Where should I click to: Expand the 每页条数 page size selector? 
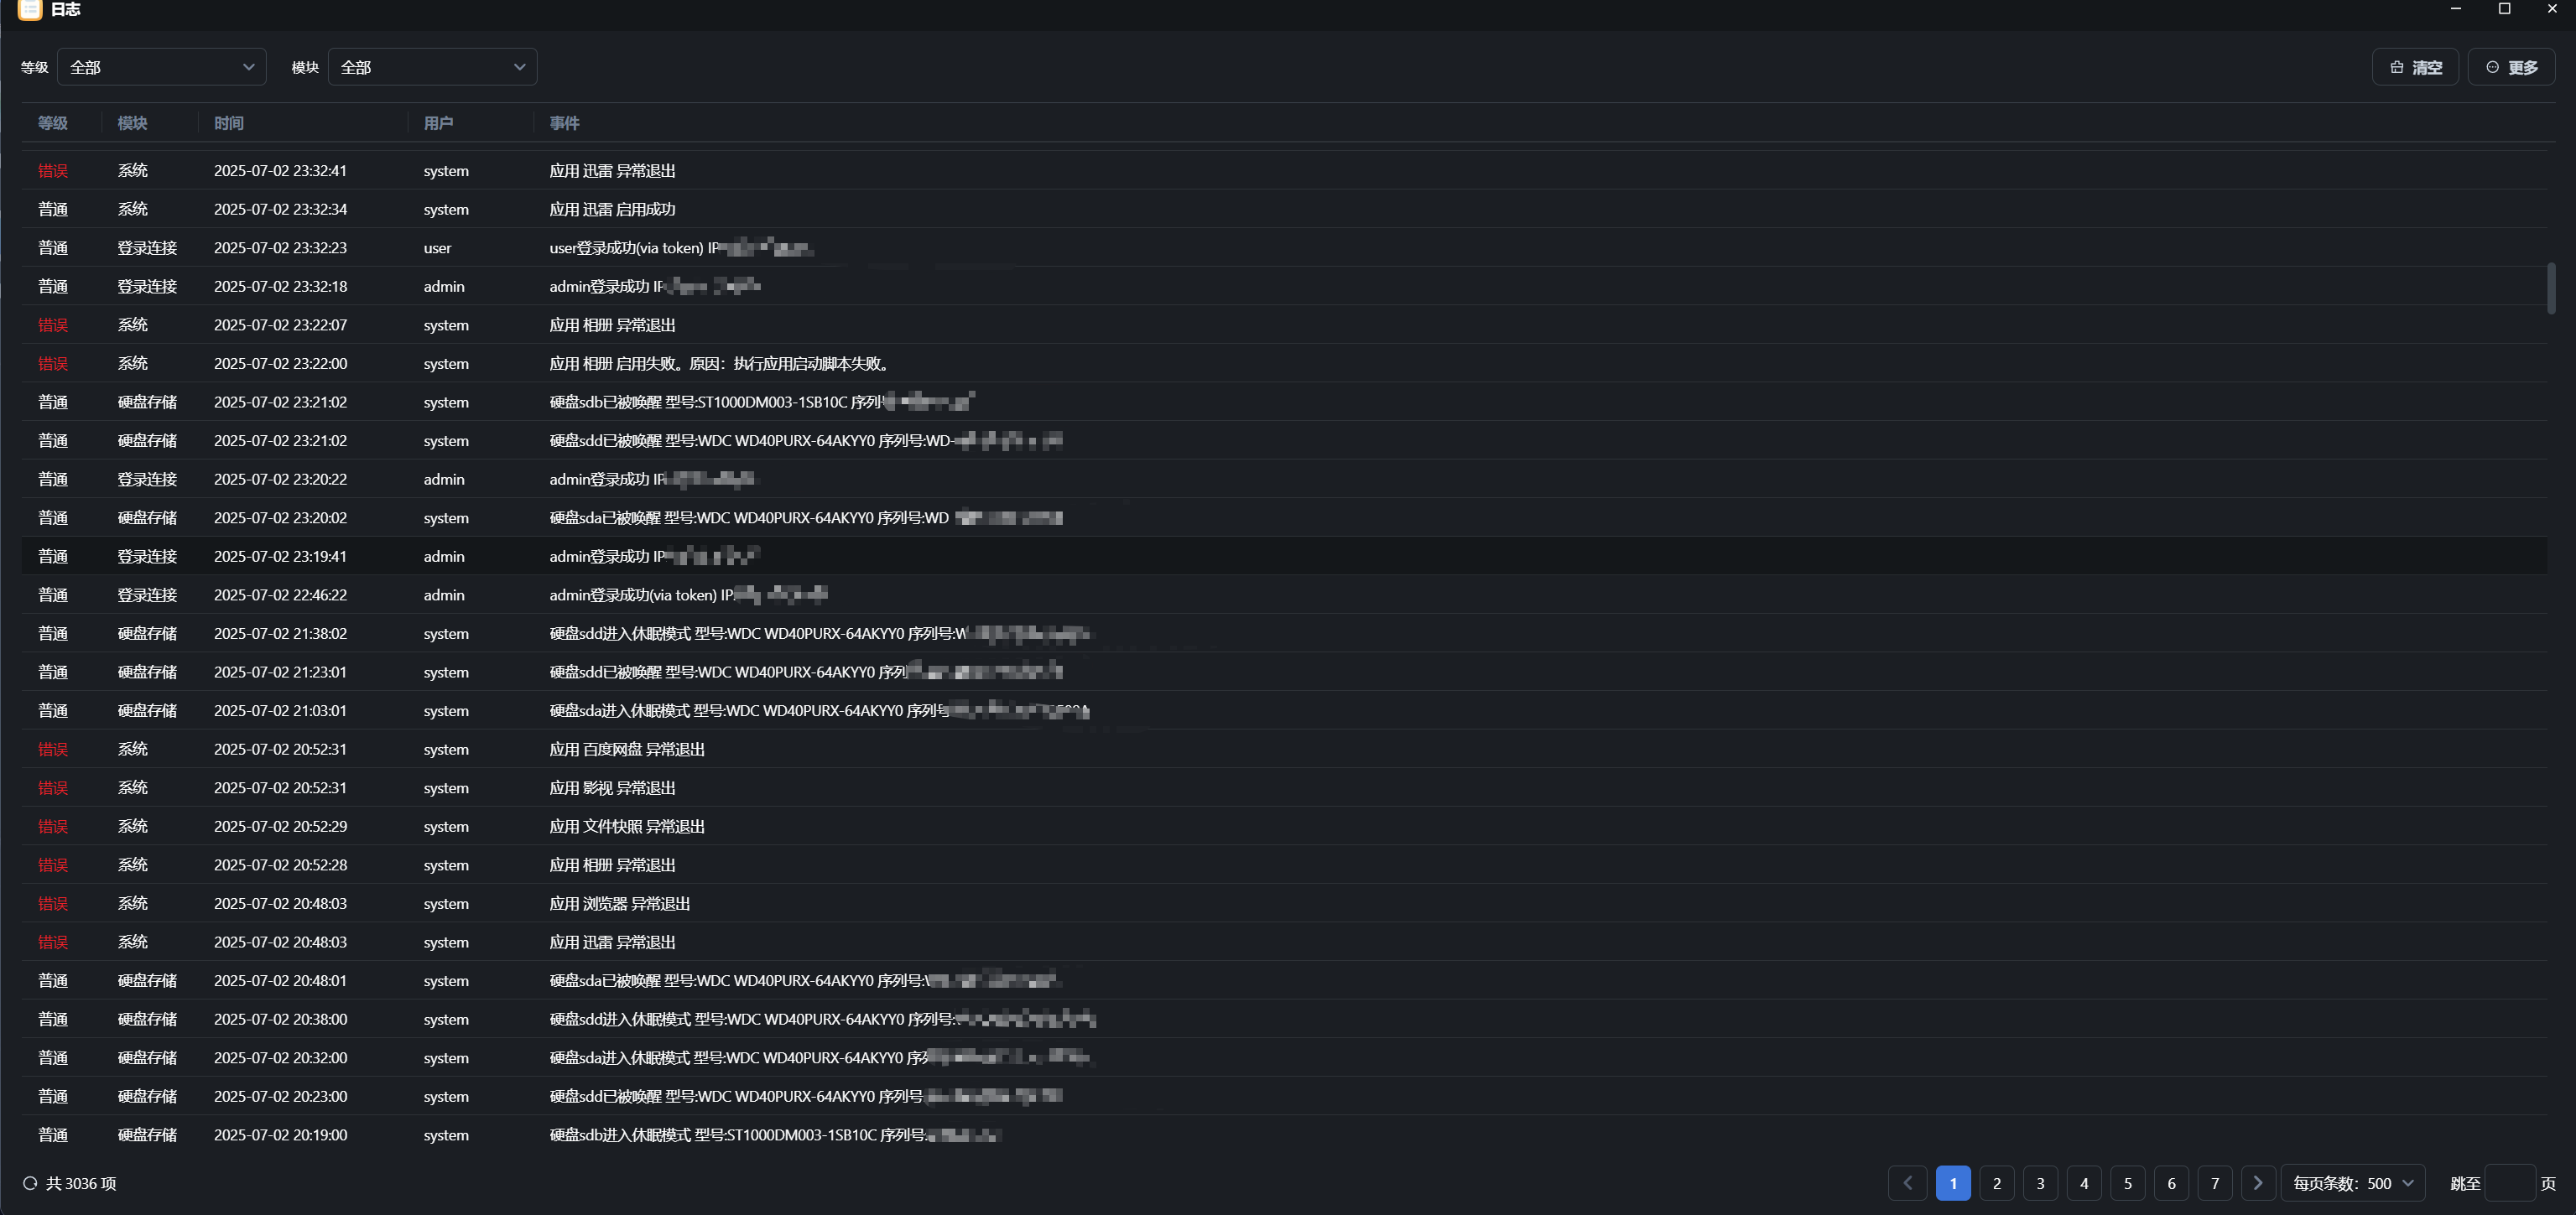(2353, 1183)
